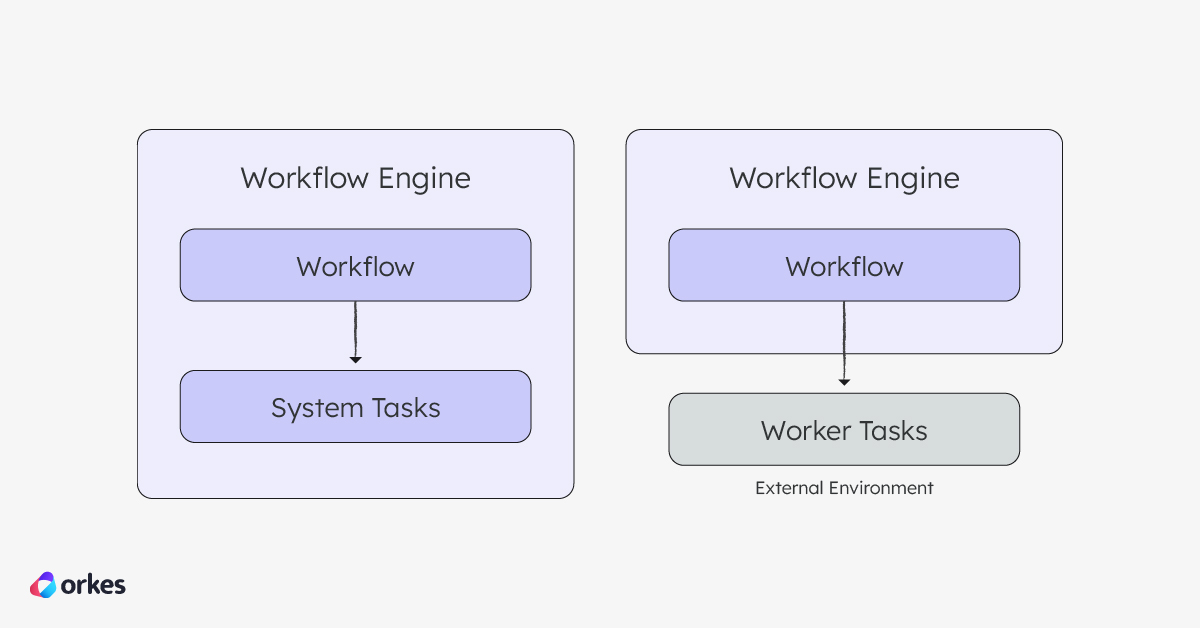Click the rounded corner of left engine container

coord(145,135)
